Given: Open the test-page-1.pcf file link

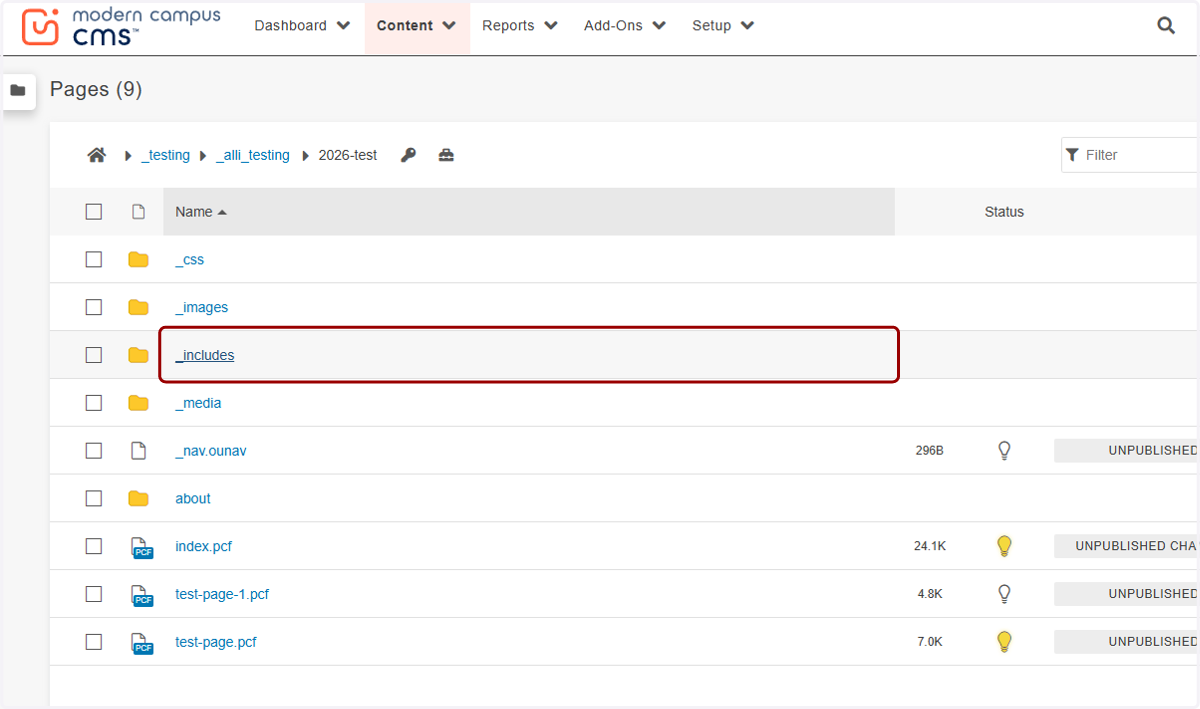Looking at the screenshot, I should [222, 594].
